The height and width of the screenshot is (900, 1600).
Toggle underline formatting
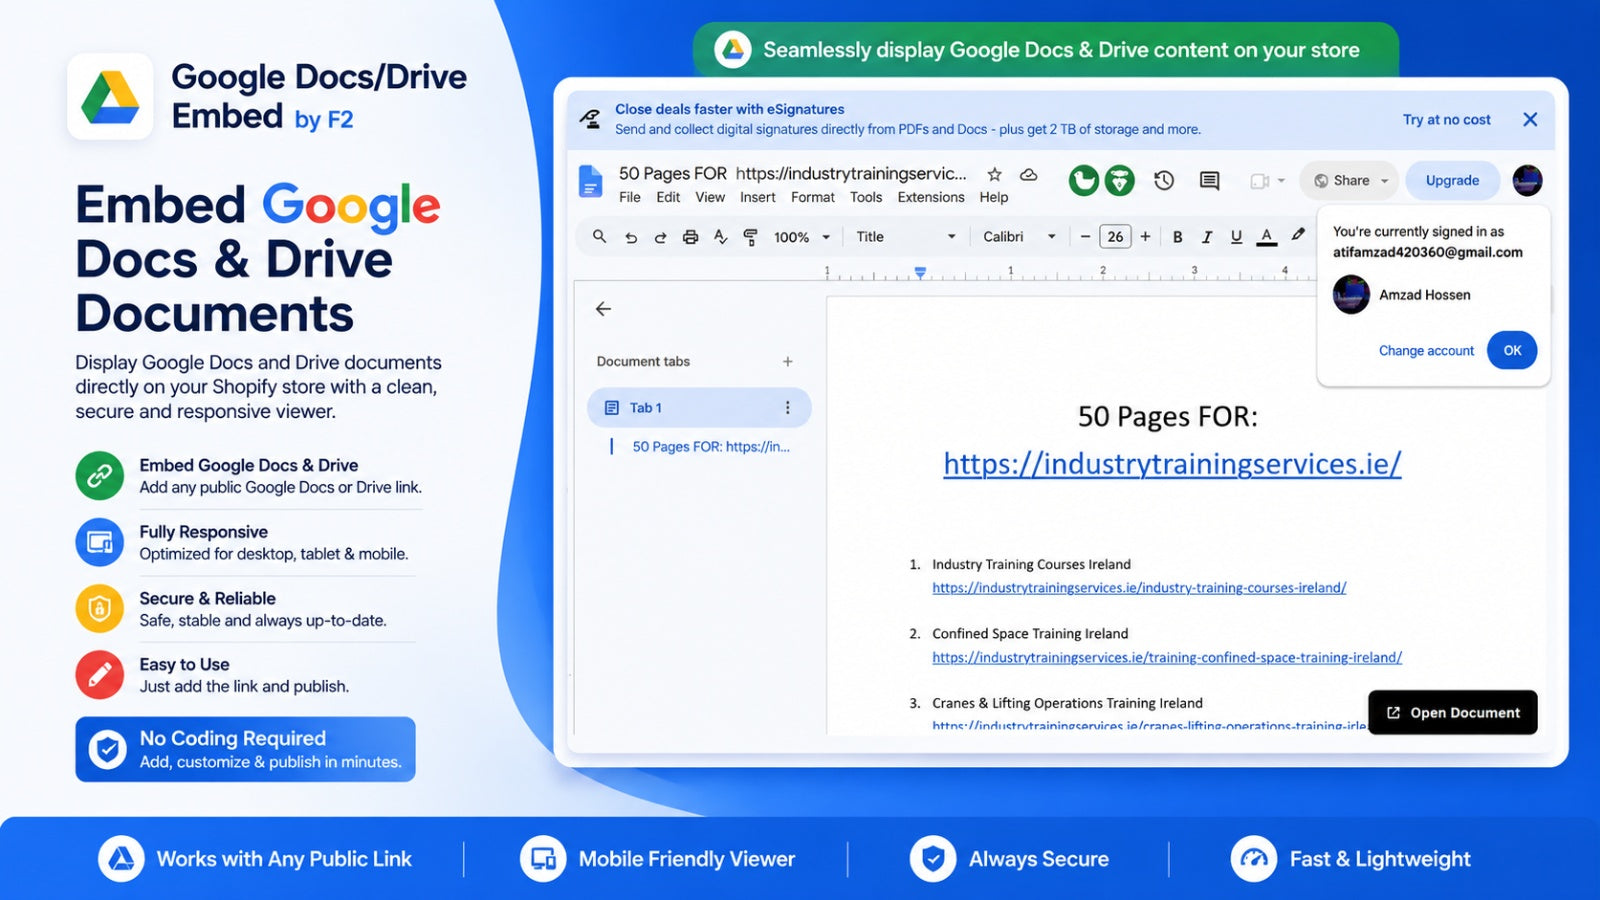click(1236, 237)
